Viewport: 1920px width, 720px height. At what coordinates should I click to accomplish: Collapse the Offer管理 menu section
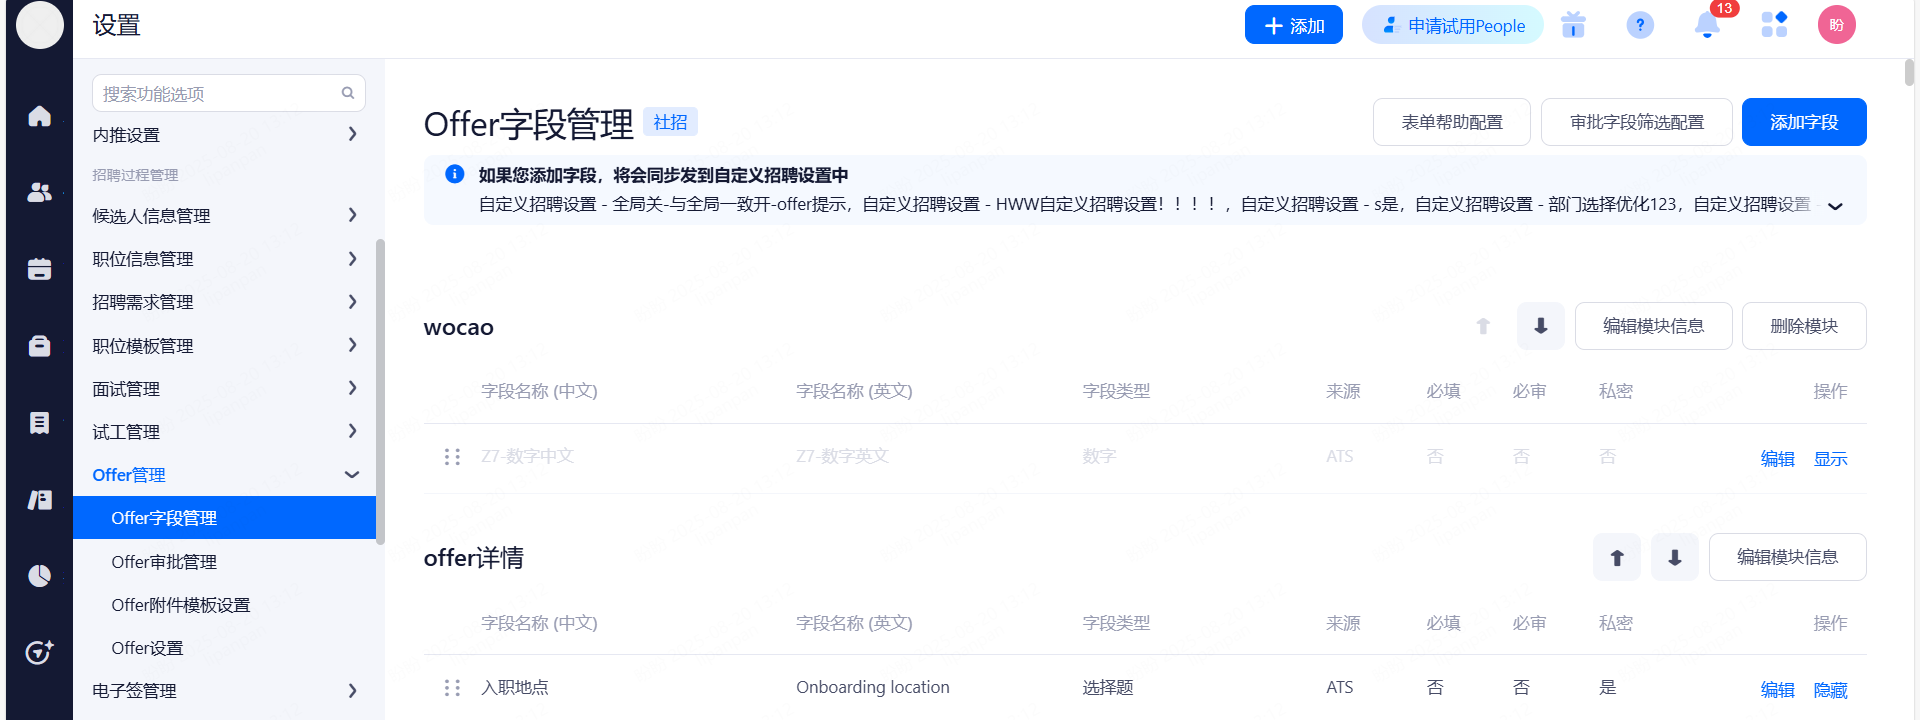pyautogui.click(x=352, y=475)
